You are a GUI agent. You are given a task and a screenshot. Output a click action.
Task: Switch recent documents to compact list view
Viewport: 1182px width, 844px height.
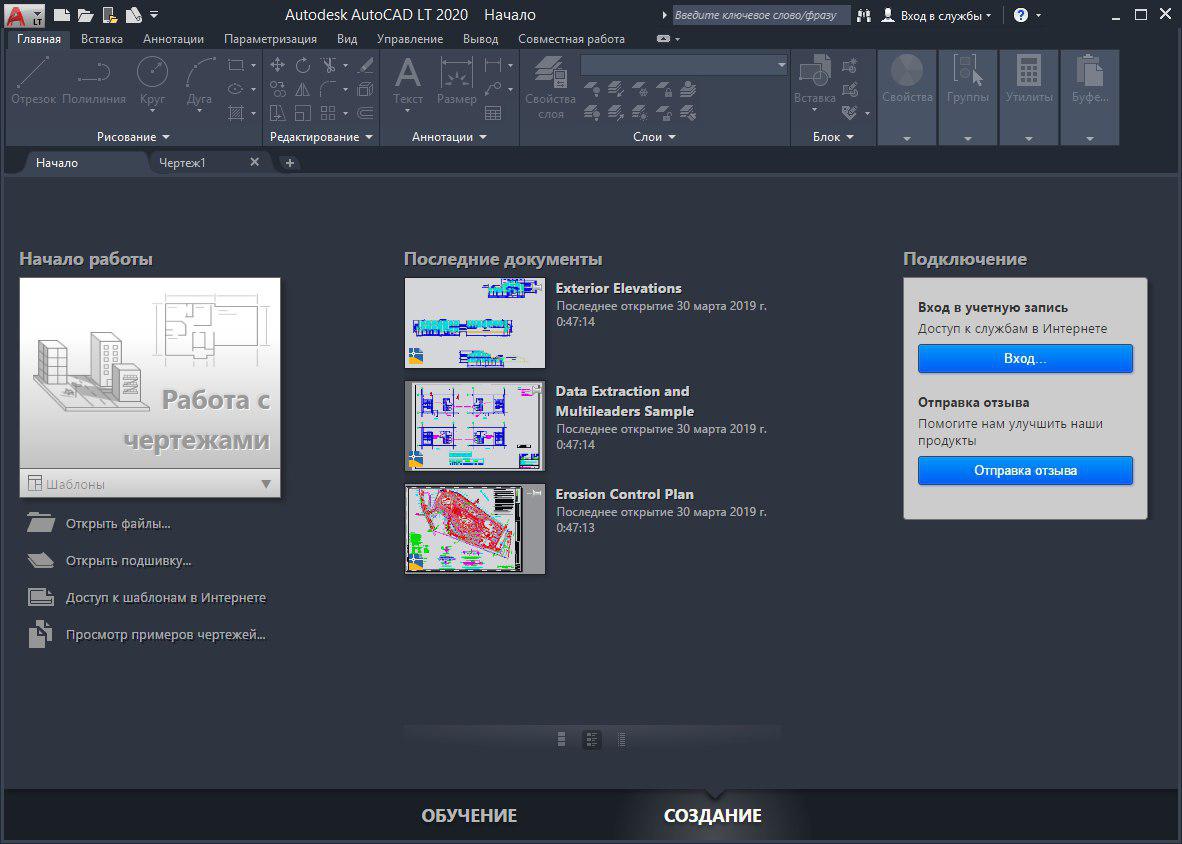[622, 739]
